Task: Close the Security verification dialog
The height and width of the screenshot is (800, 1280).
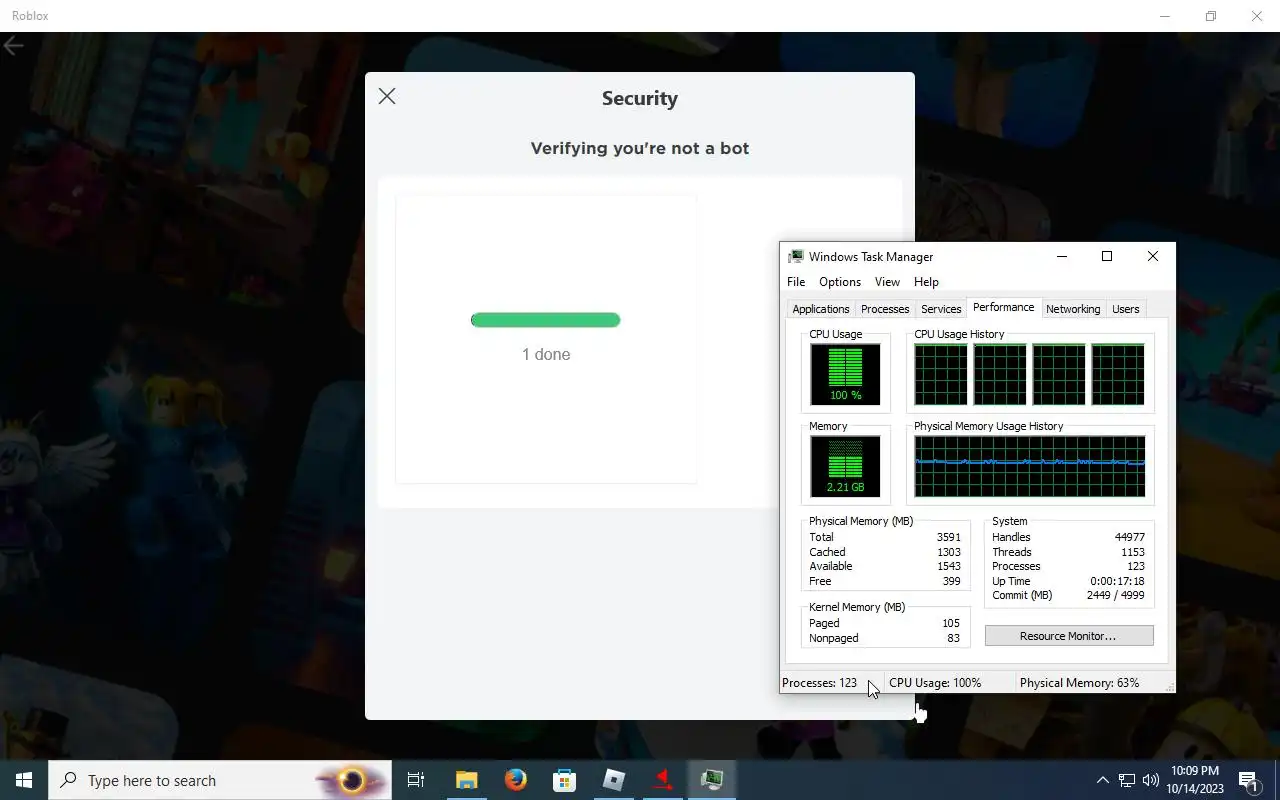Action: (387, 96)
